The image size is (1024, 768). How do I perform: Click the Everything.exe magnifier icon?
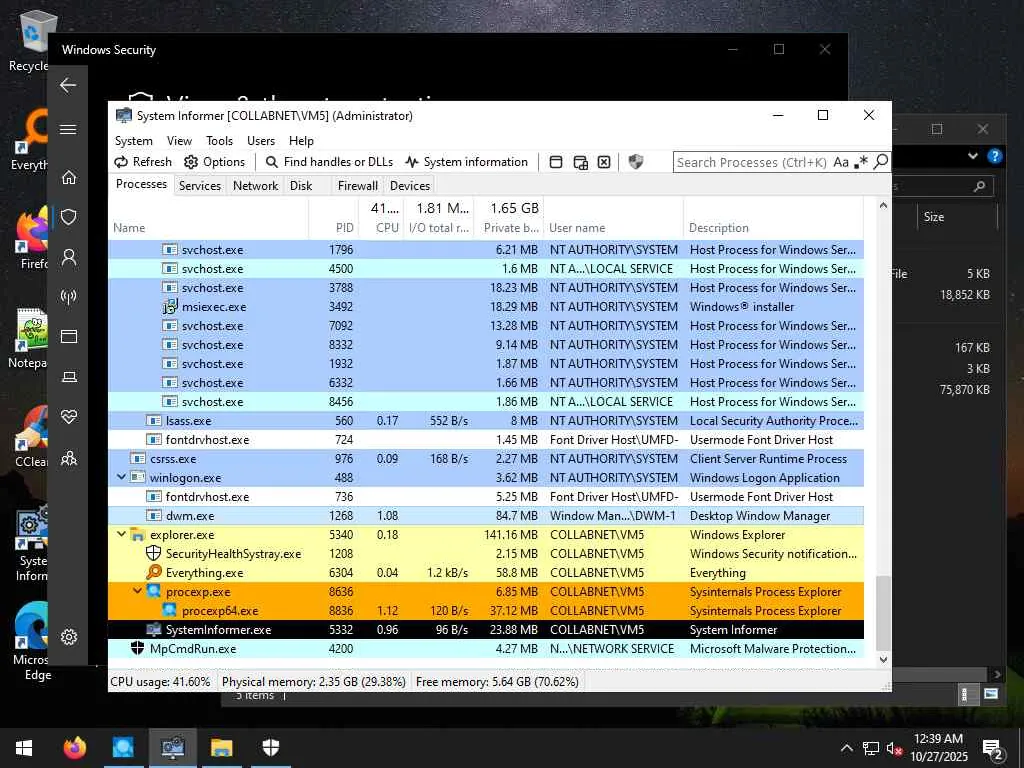(x=153, y=572)
